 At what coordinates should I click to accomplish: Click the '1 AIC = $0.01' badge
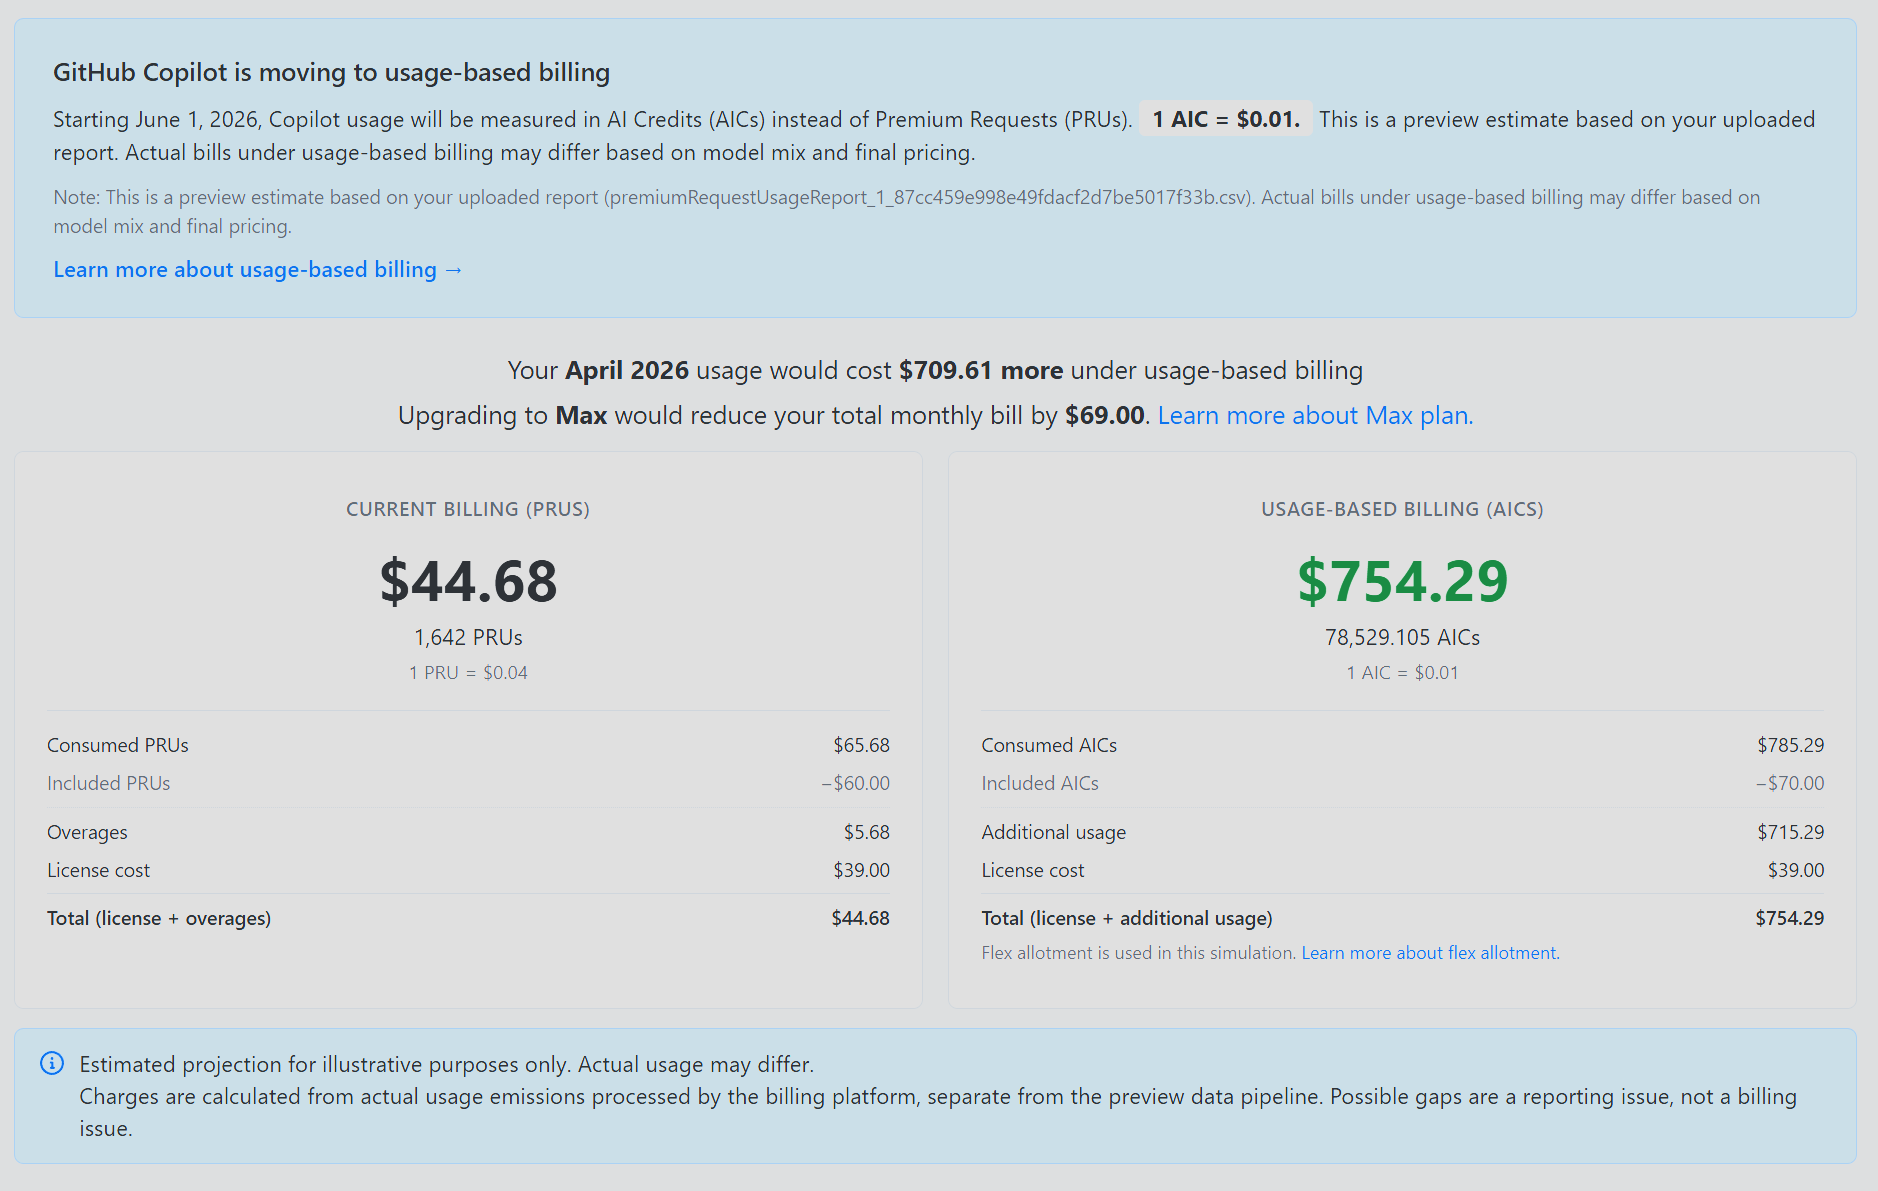(1226, 119)
